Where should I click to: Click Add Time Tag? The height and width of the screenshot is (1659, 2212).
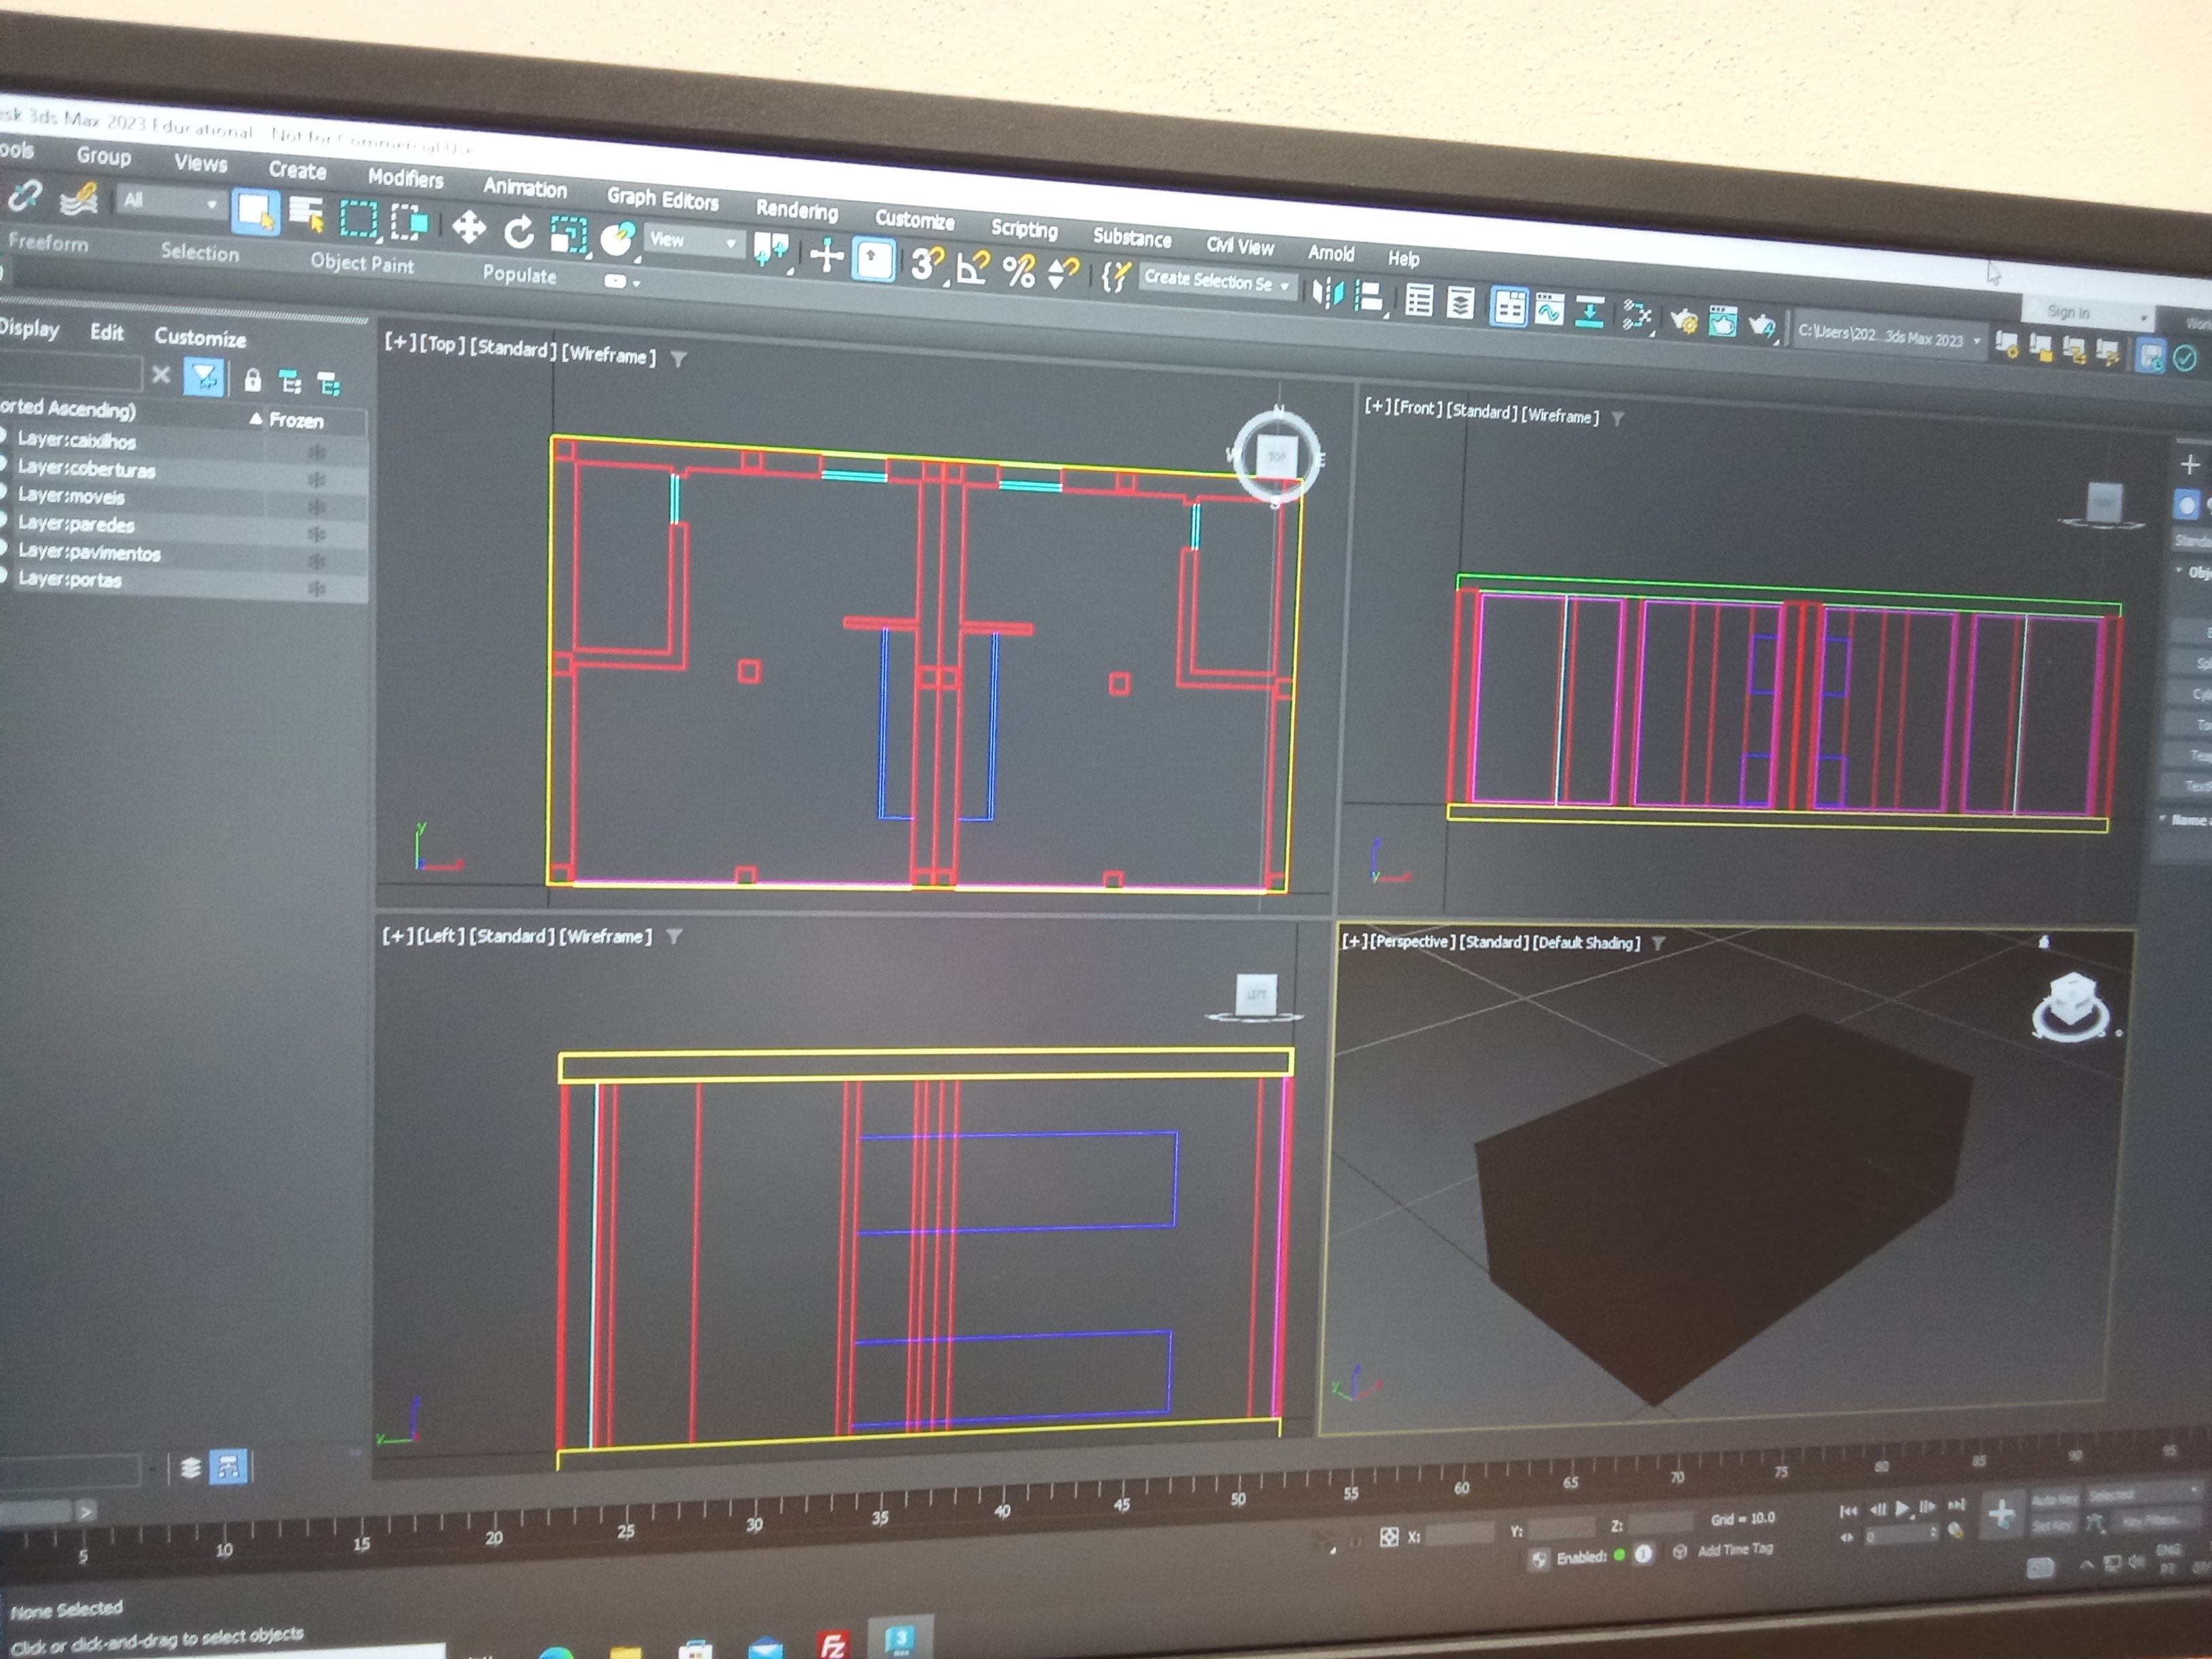coord(1735,1550)
